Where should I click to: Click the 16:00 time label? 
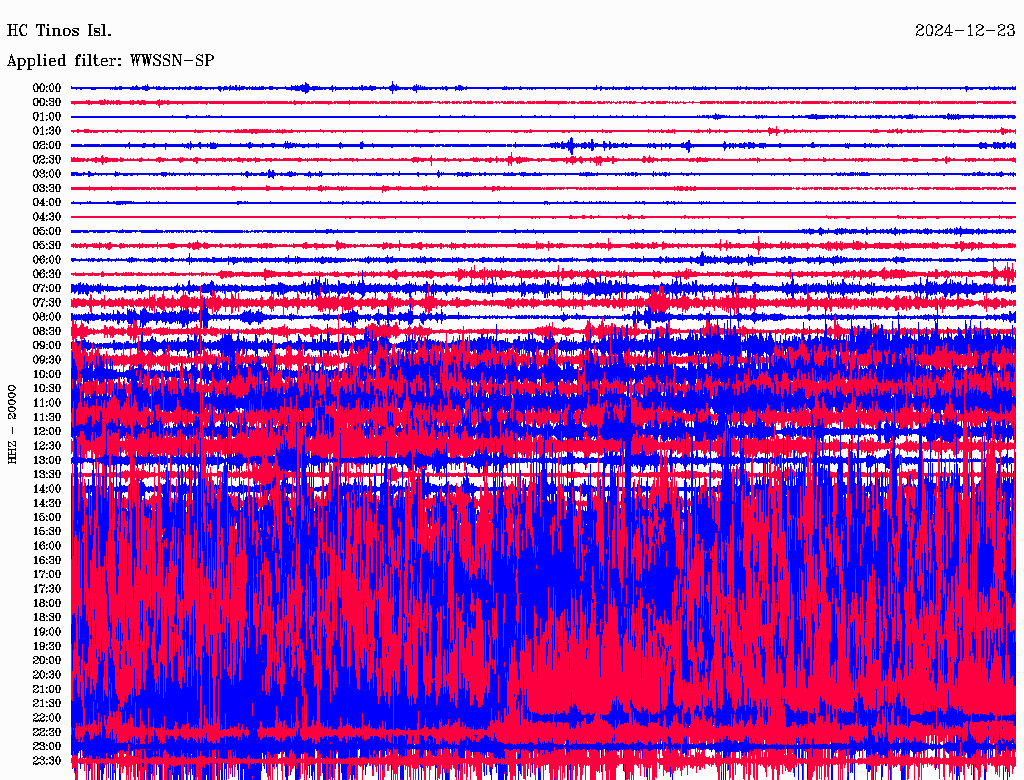(47, 545)
